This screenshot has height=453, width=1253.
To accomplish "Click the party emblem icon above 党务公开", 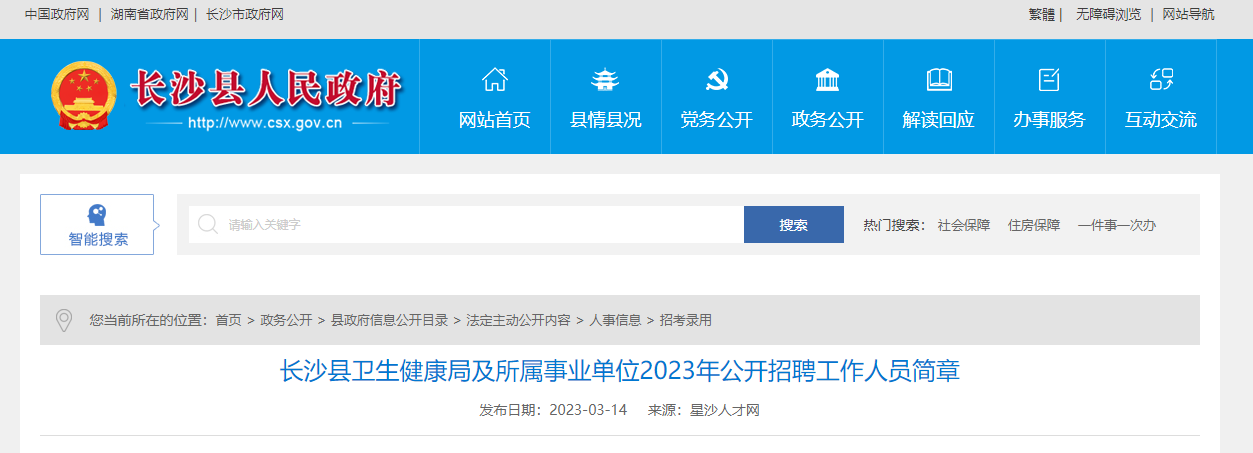I will (716, 79).
